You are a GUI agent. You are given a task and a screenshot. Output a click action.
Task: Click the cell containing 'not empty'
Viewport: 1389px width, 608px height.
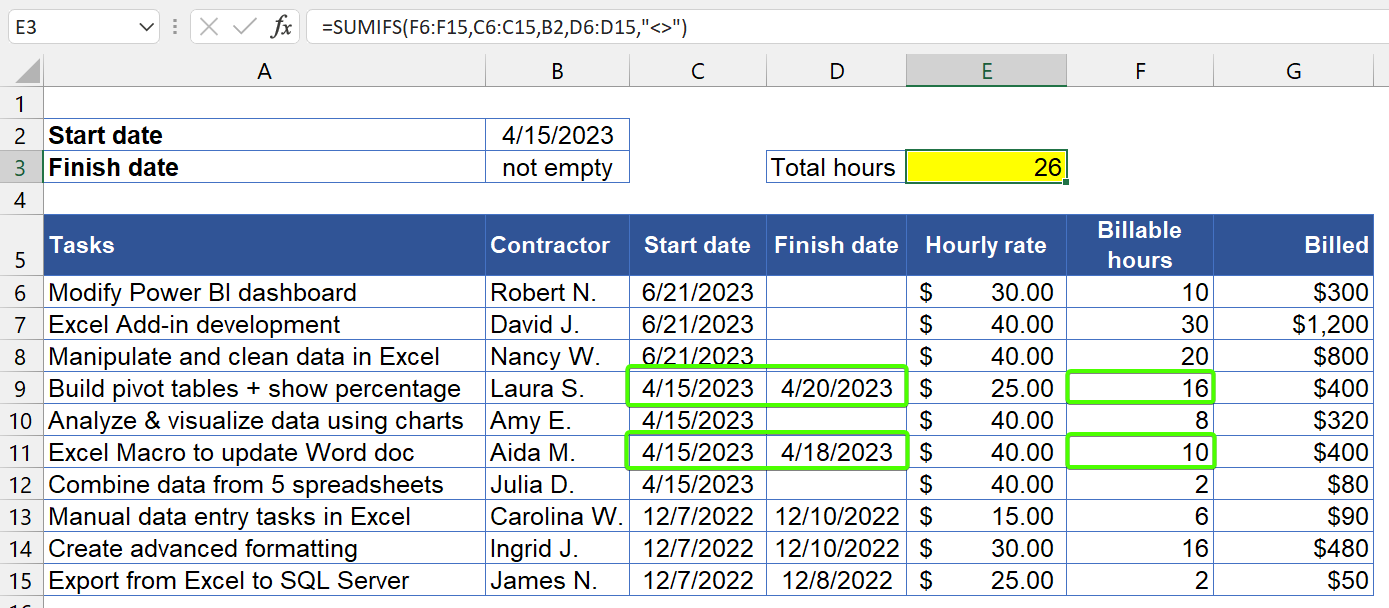[x=556, y=167]
